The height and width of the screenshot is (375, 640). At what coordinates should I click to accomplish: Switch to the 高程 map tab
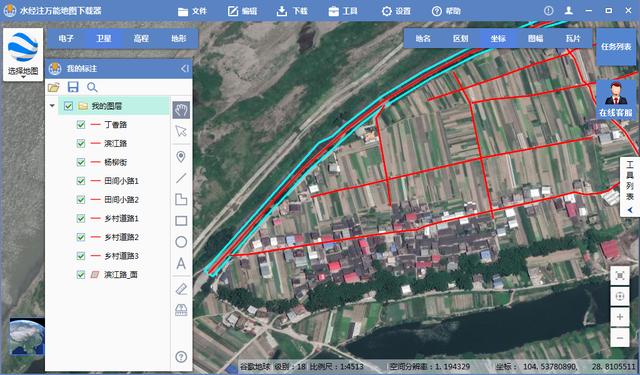[x=141, y=39]
